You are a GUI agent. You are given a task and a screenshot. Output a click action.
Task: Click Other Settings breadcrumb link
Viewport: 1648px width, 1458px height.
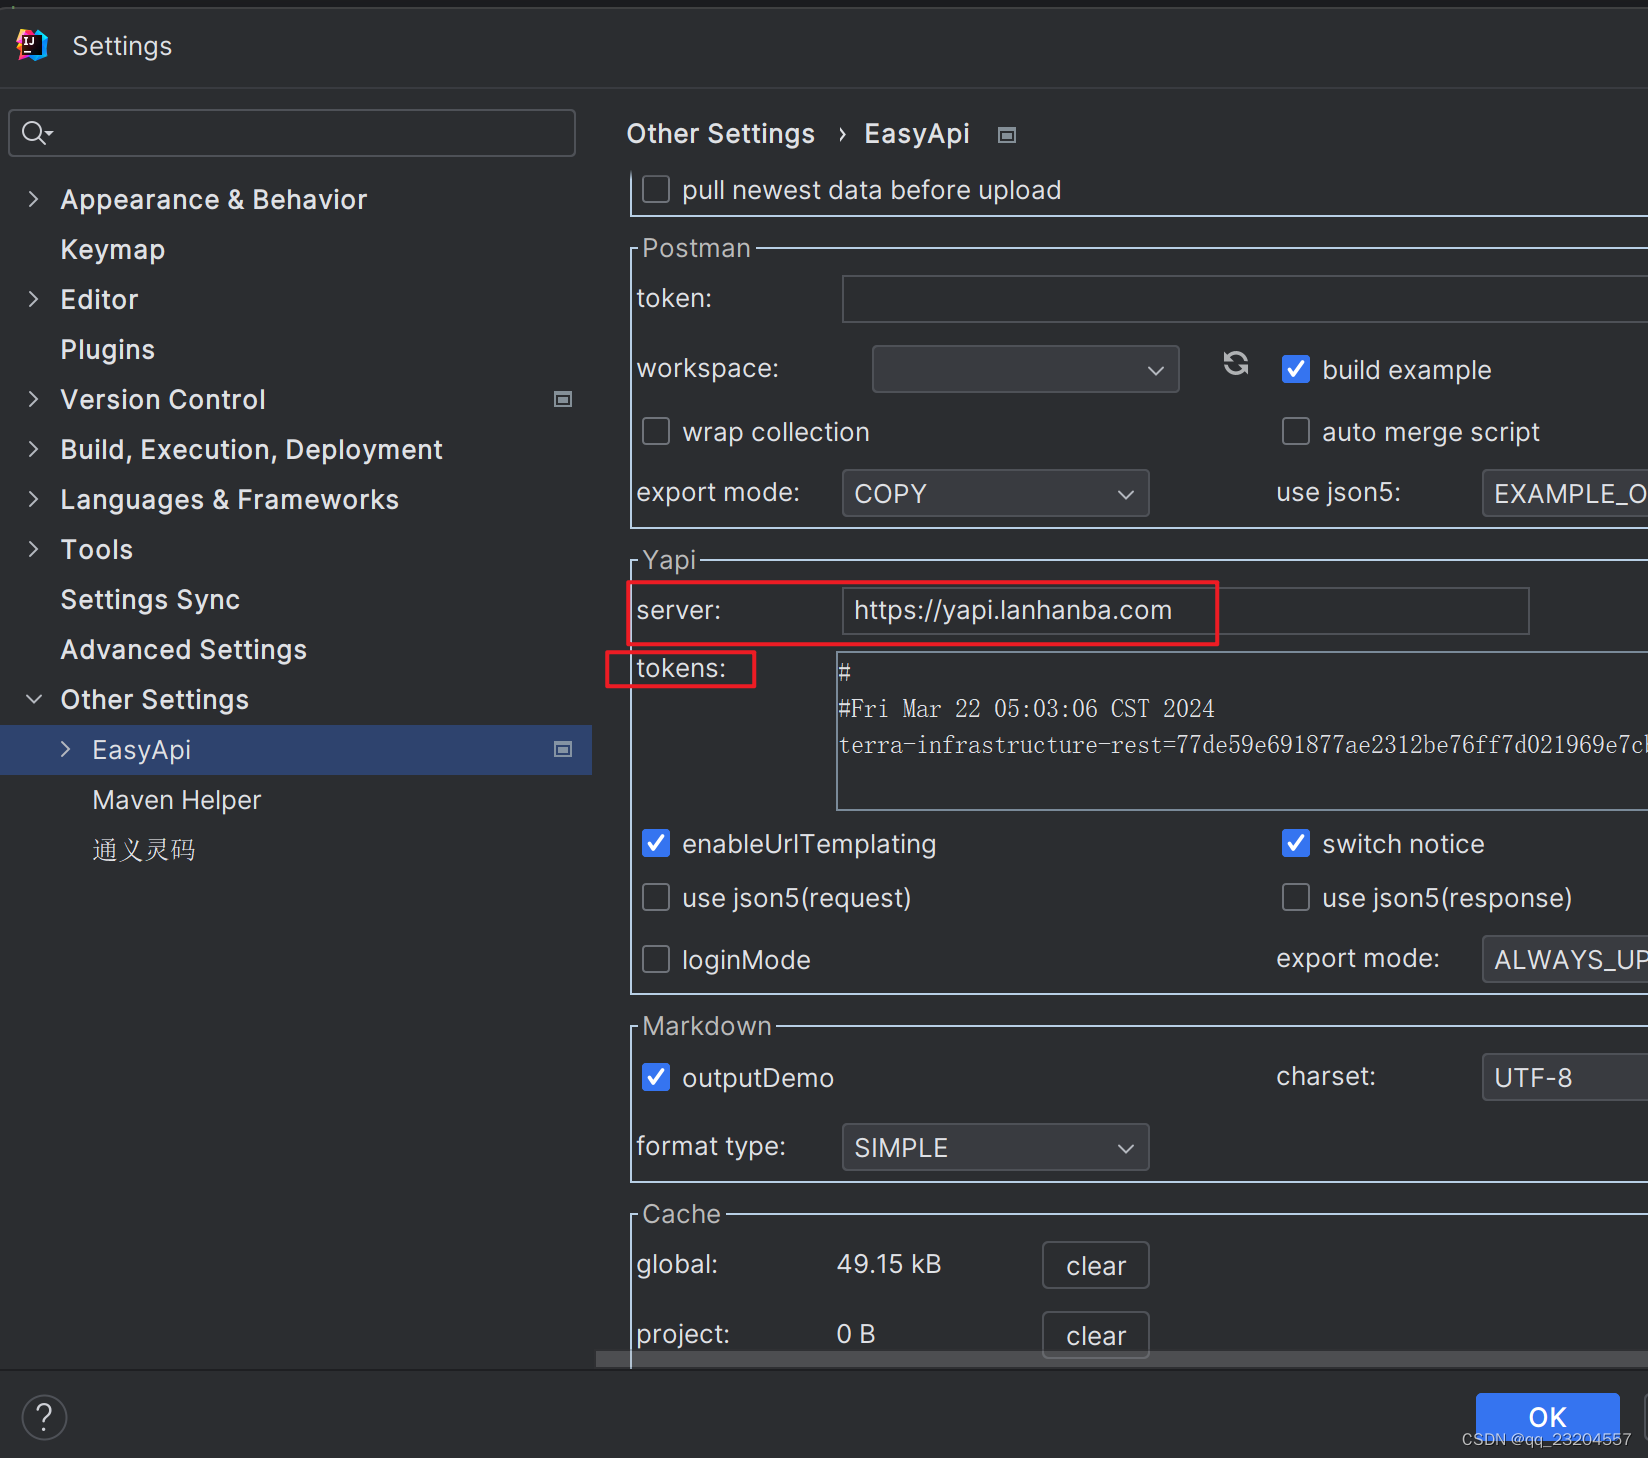tap(720, 134)
